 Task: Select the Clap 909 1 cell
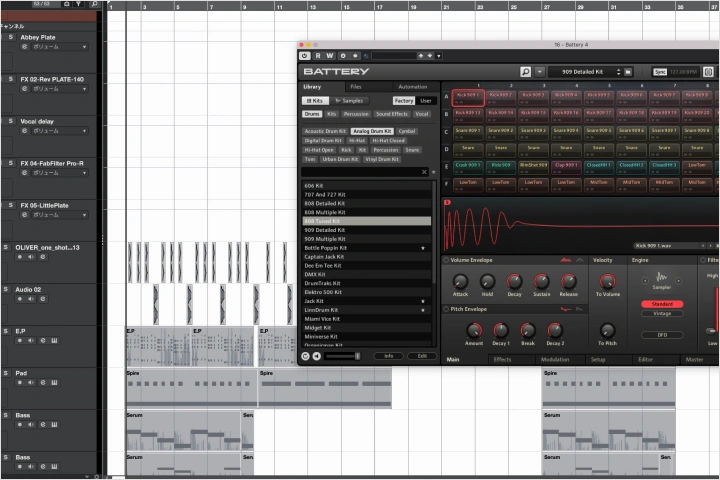pos(566,167)
